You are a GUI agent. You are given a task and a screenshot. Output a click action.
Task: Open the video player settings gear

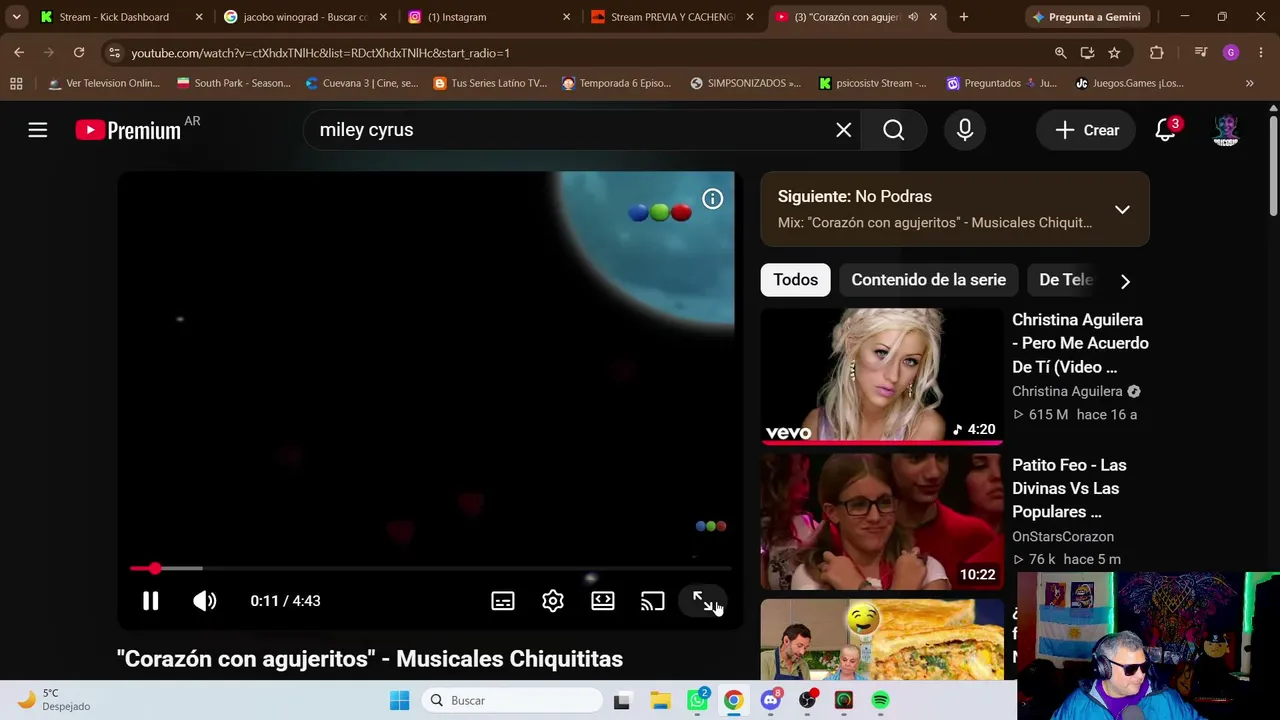pyautogui.click(x=553, y=601)
